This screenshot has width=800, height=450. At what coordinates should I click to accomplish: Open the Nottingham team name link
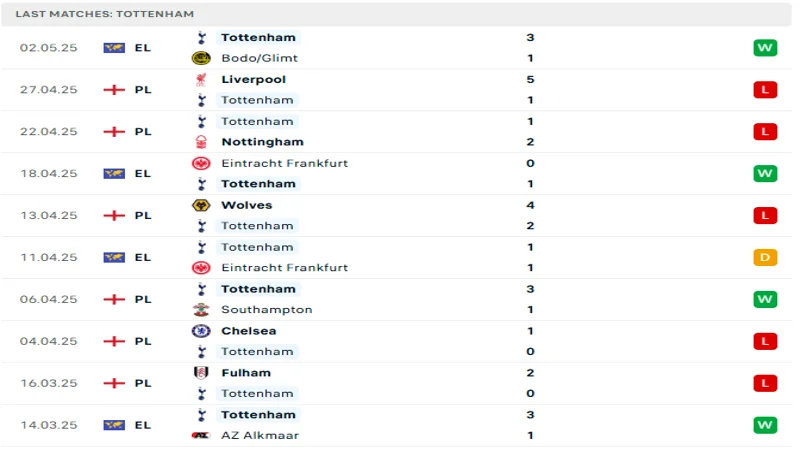pos(262,142)
